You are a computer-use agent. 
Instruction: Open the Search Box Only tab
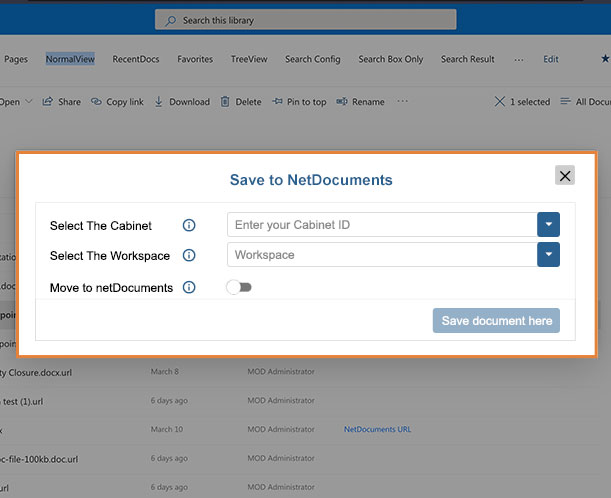[x=390, y=59]
